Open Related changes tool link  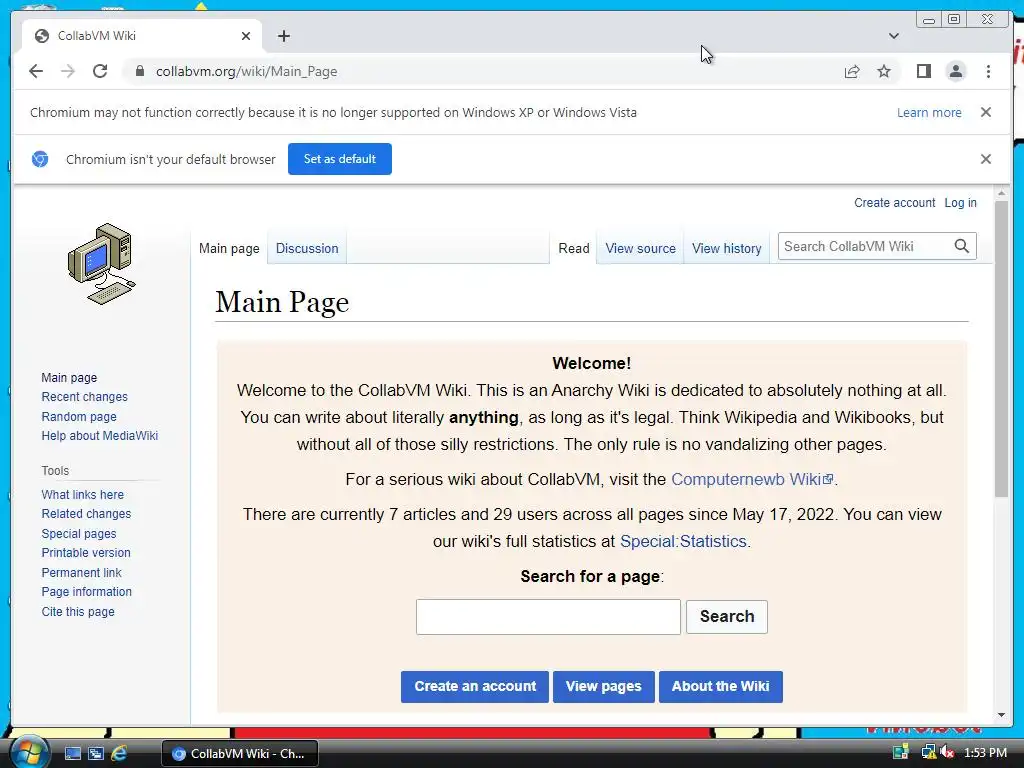tap(86, 513)
